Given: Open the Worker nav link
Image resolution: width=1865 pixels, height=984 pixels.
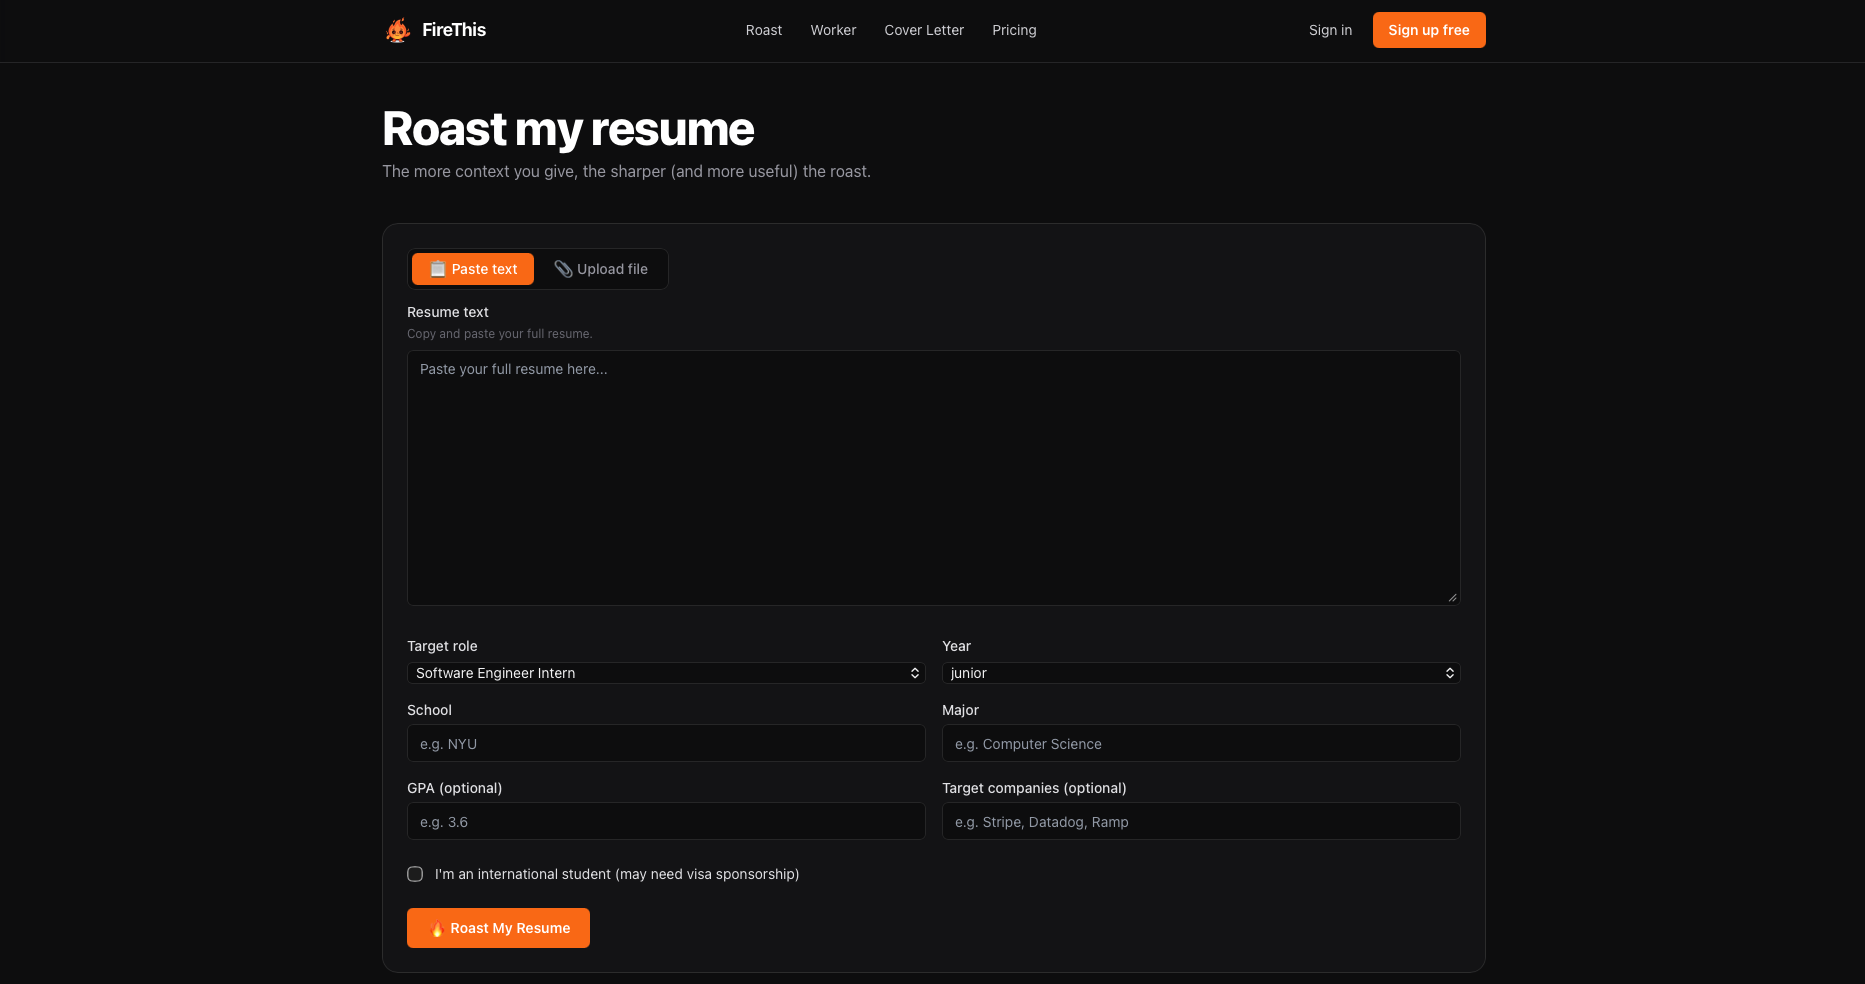Looking at the screenshot, I should tap(833, 30).
